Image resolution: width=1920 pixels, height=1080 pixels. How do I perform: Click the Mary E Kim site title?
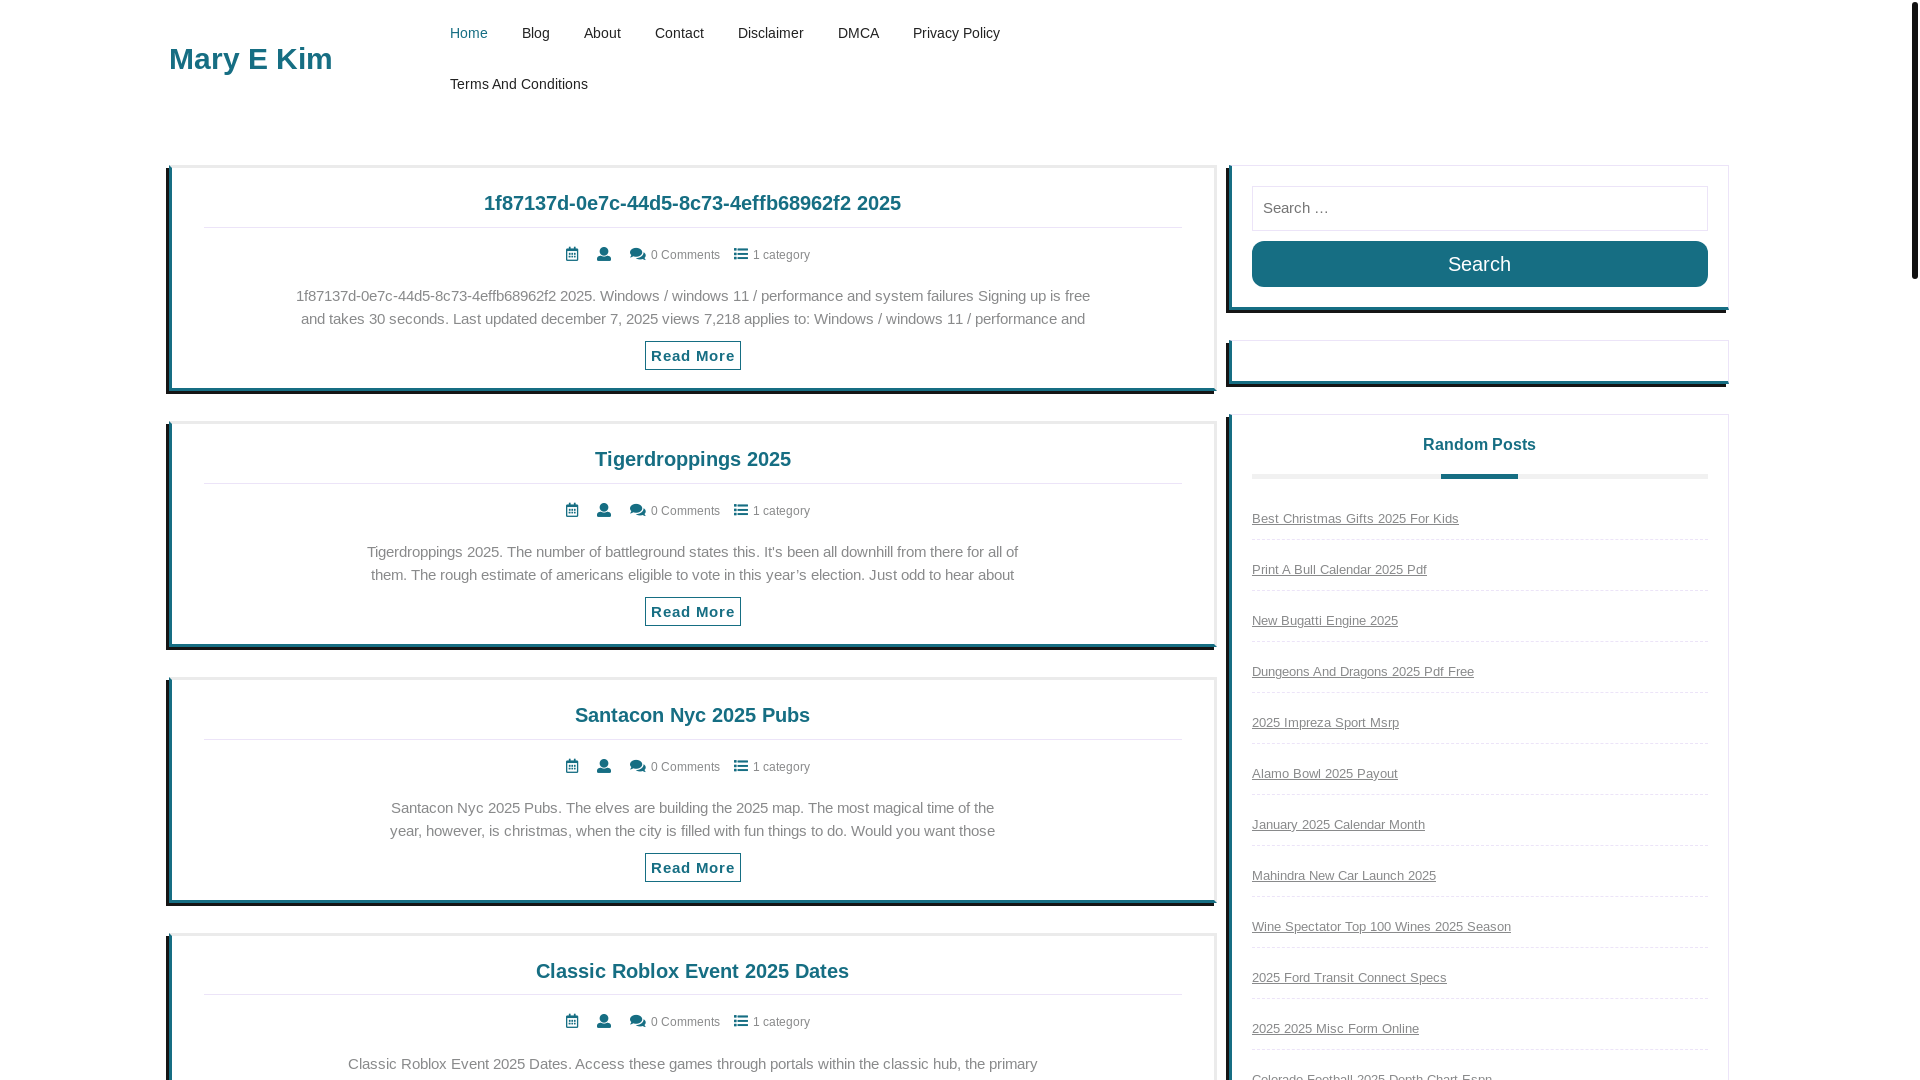251,59
